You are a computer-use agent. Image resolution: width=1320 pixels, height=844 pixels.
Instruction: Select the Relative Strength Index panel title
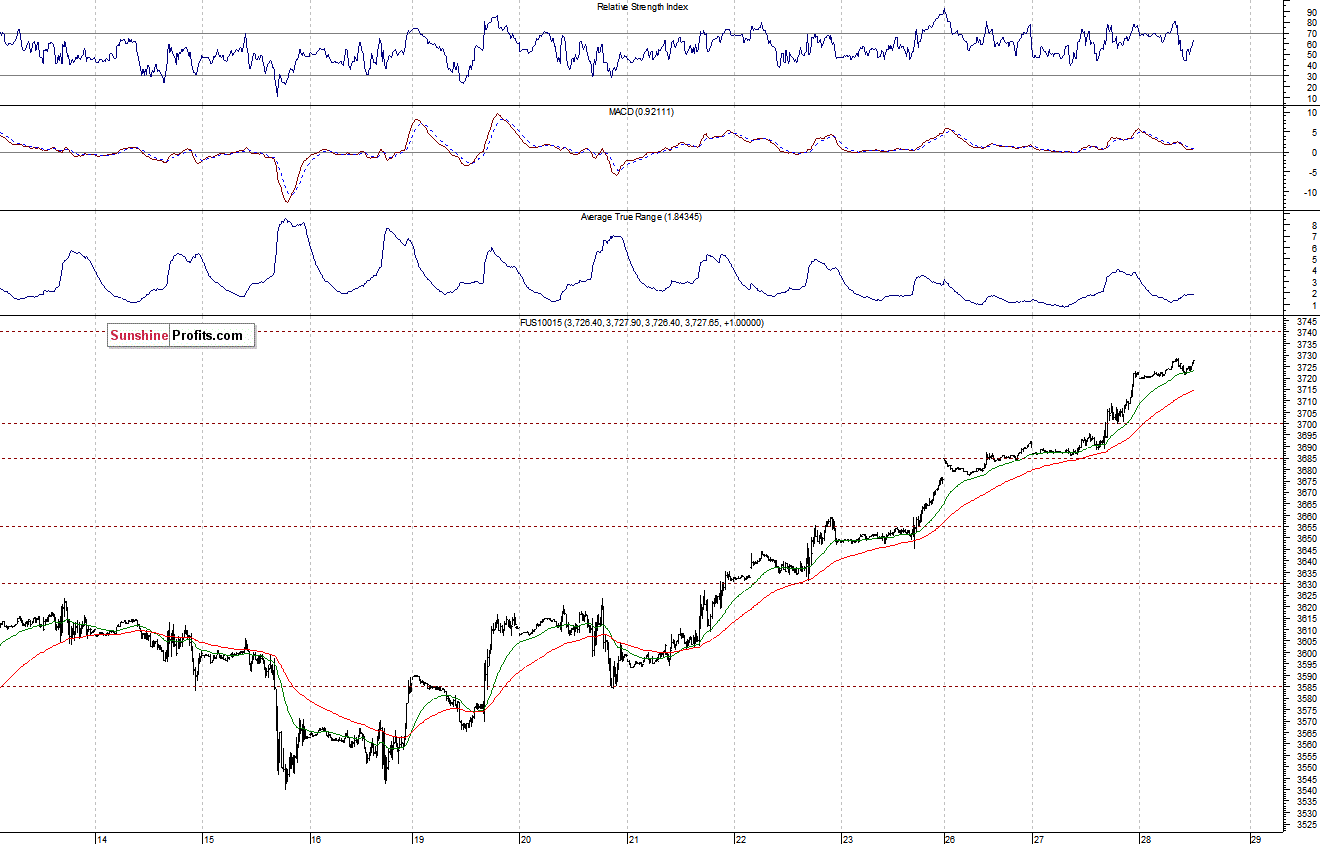pos(642,6)
